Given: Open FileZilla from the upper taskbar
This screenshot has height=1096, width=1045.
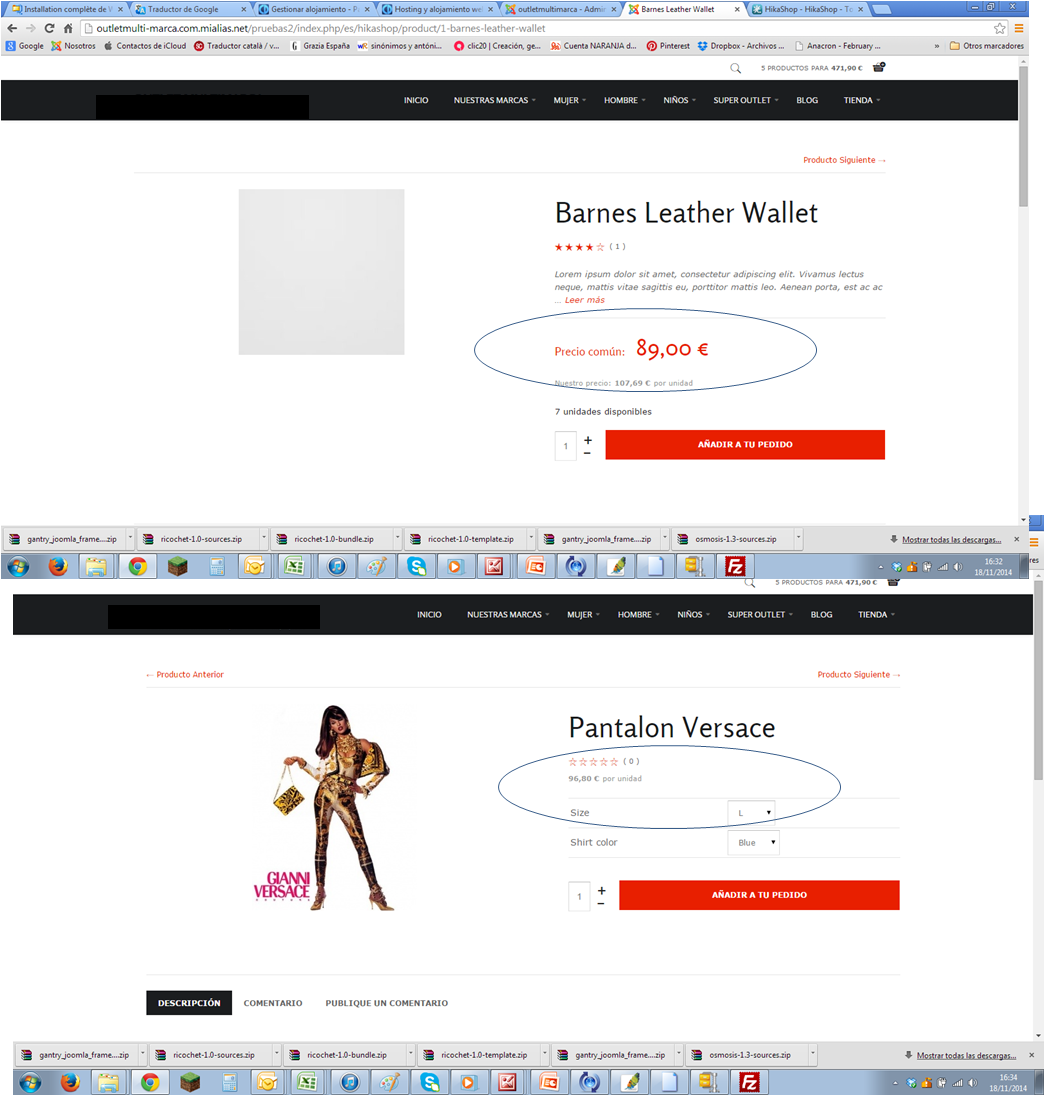Looking at the screenshot, I should pyautogui.click(x=735, y=566).
